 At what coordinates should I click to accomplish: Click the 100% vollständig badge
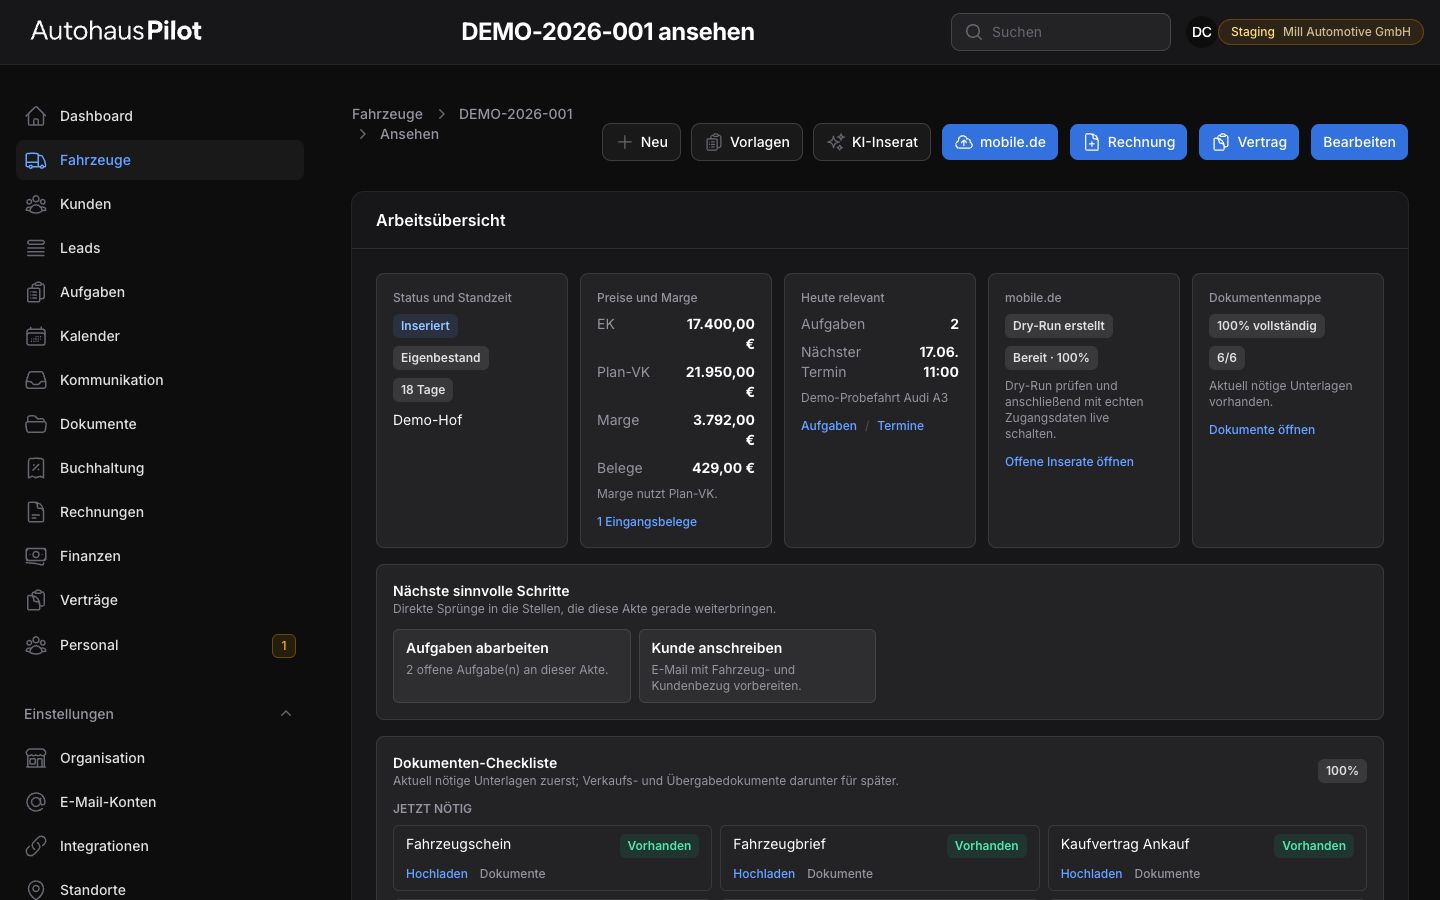pos(1267,326)
